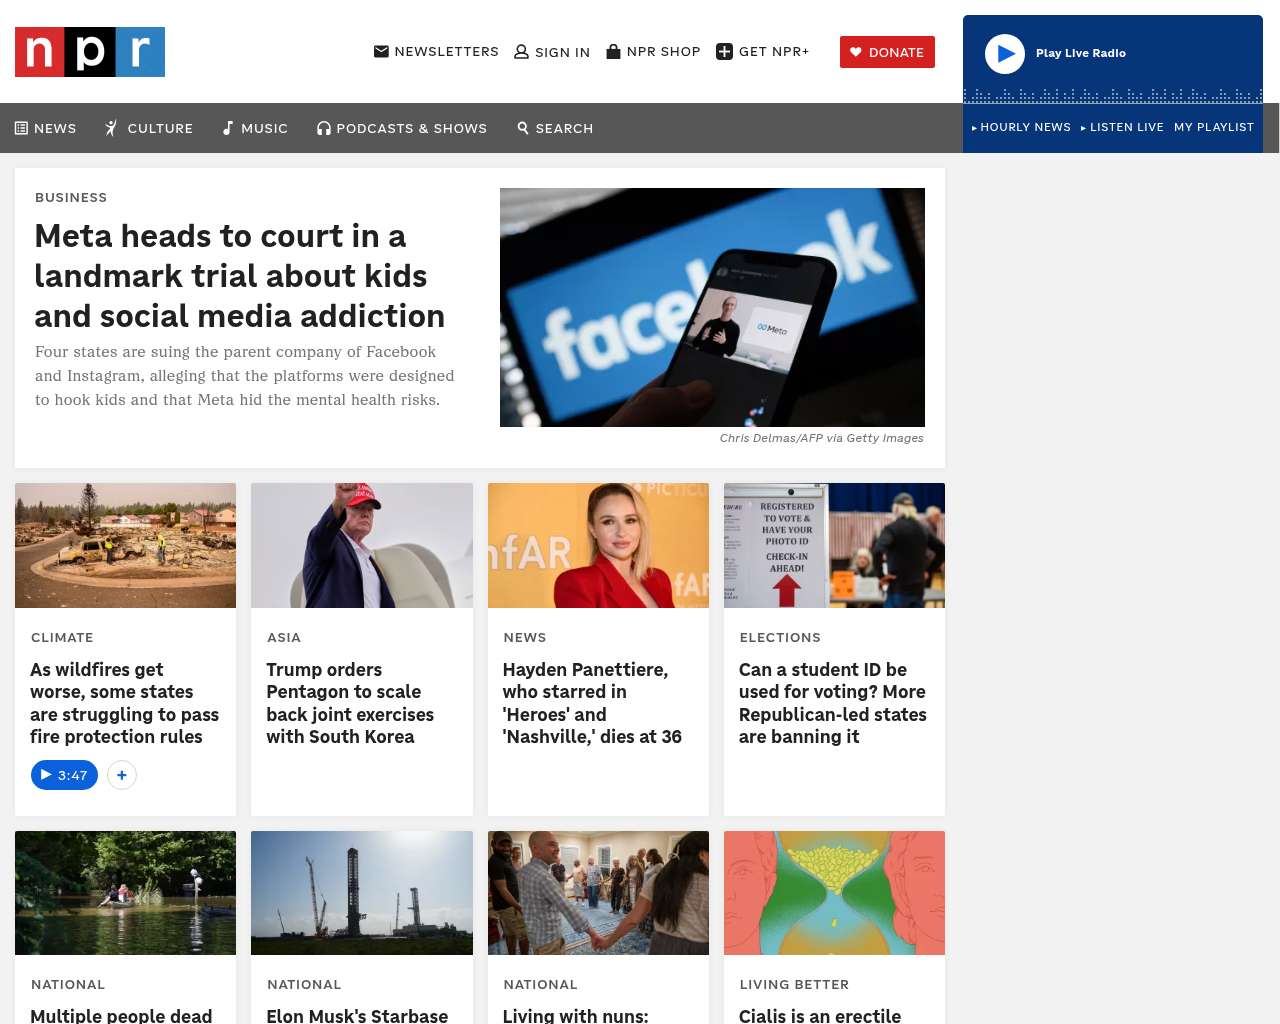Viewport: 1280px width, 1024px height.
Task: Click the hourglass illustration thumbnail
Action: 834,893
